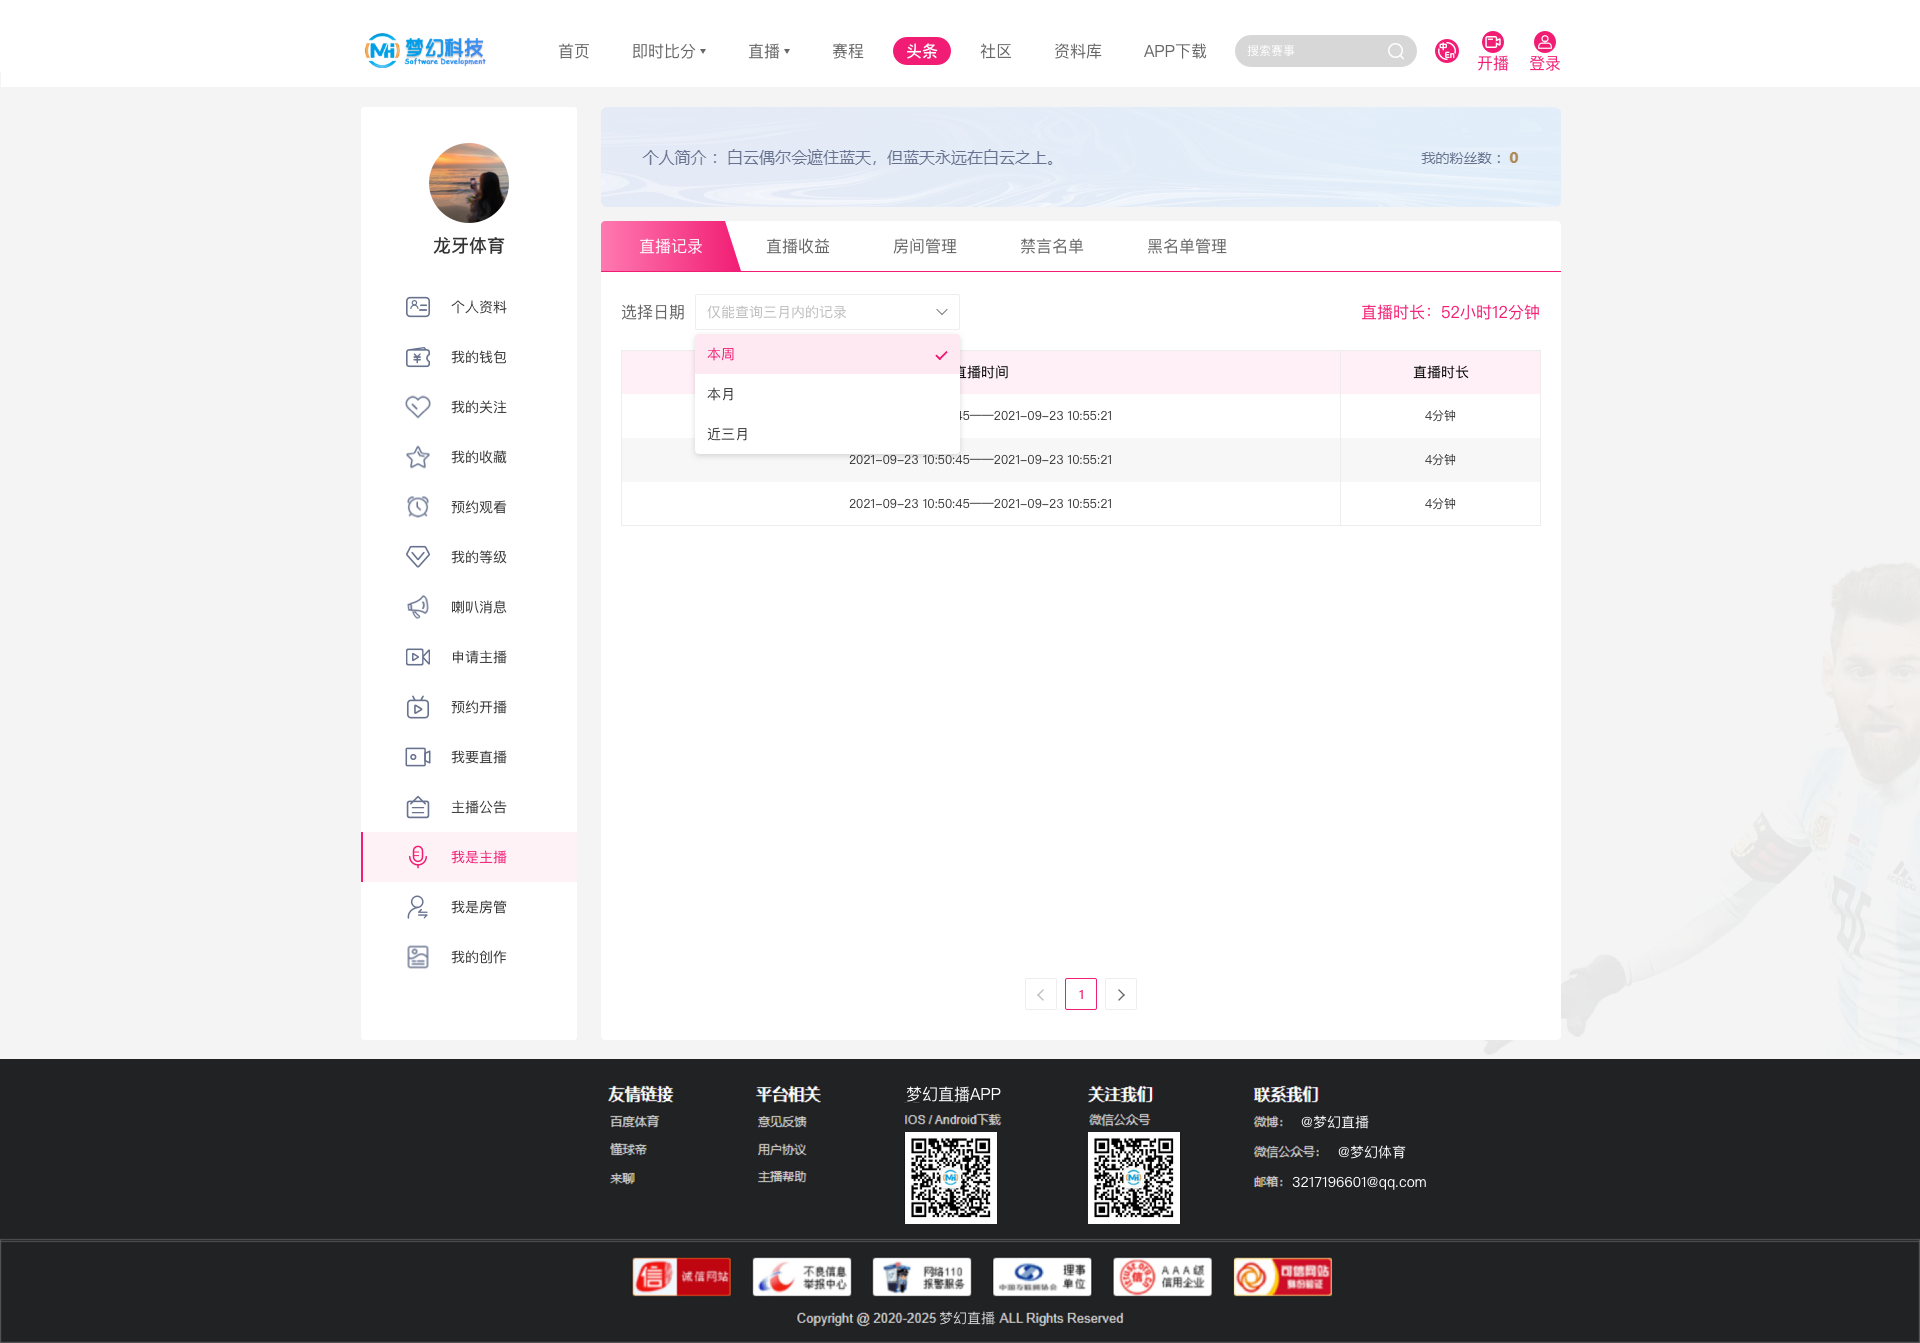1920x1343 pixels.
Task: Select 本月 in the date dropdown
Action: (721, 394)
